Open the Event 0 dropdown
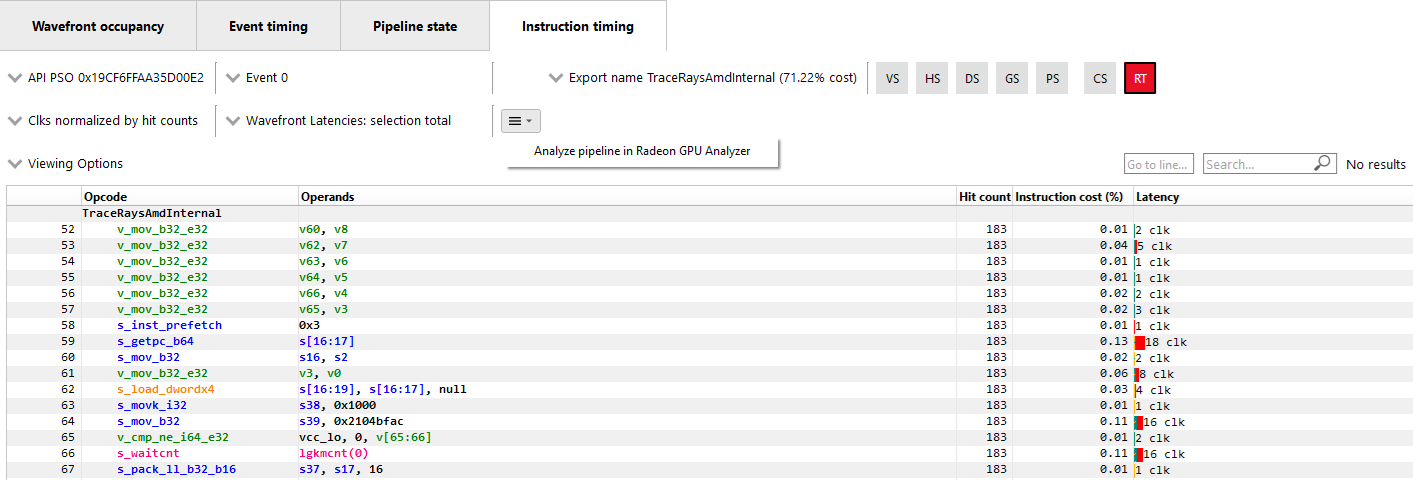 [x=258, y=78]
